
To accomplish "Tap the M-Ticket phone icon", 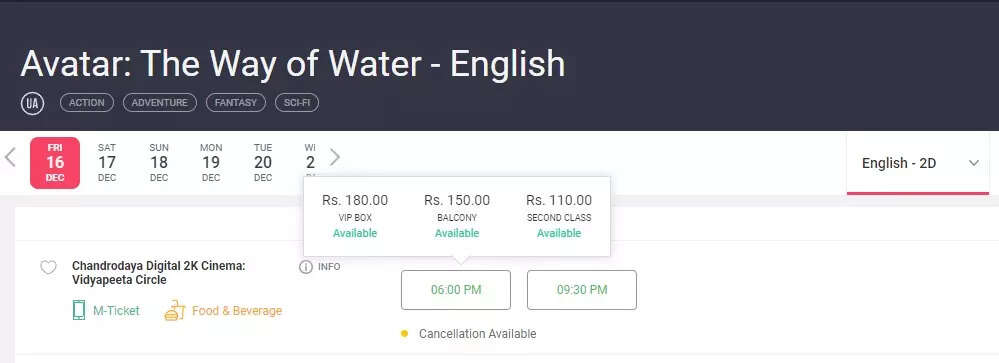I will tap(78, 310).
